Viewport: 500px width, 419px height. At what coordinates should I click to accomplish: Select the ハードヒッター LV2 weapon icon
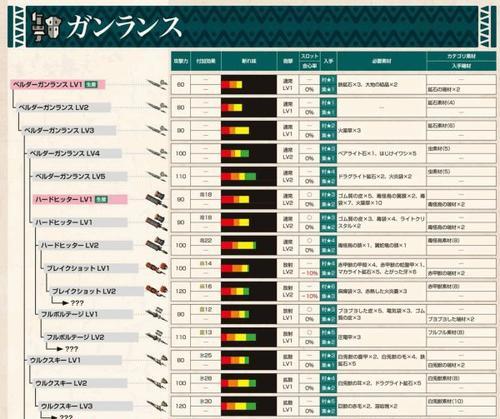157,245
